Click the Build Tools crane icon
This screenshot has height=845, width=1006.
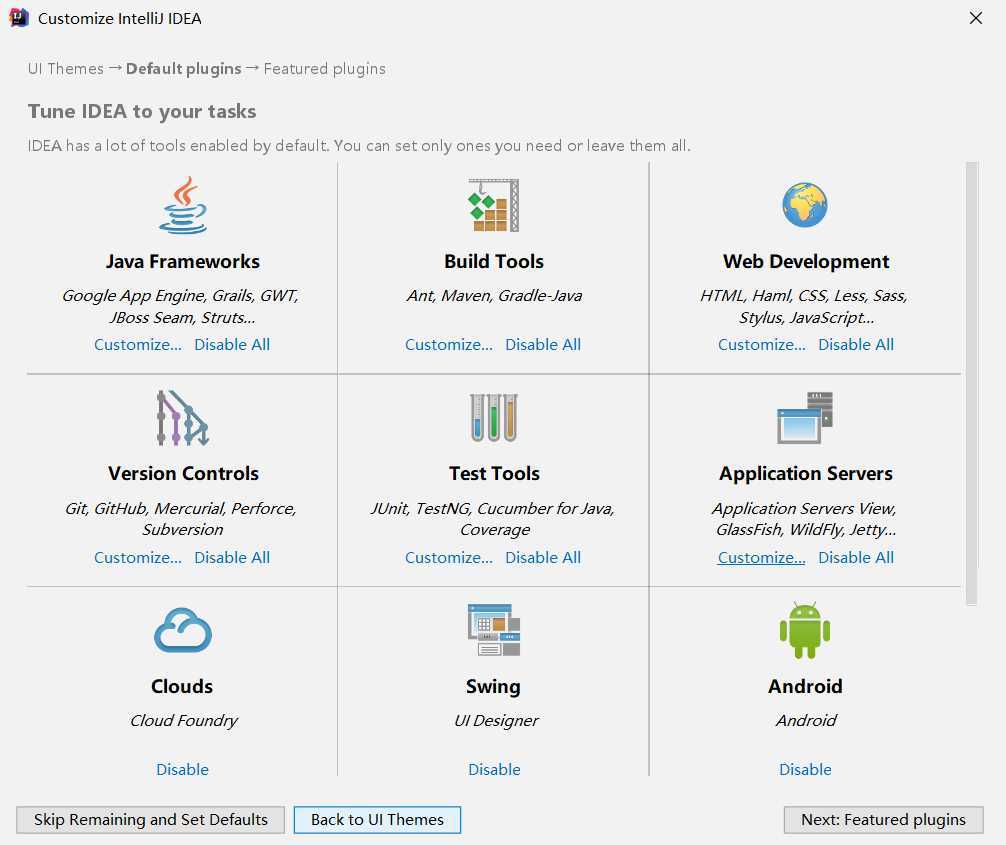pyautogui.click(x=493, y=205)
